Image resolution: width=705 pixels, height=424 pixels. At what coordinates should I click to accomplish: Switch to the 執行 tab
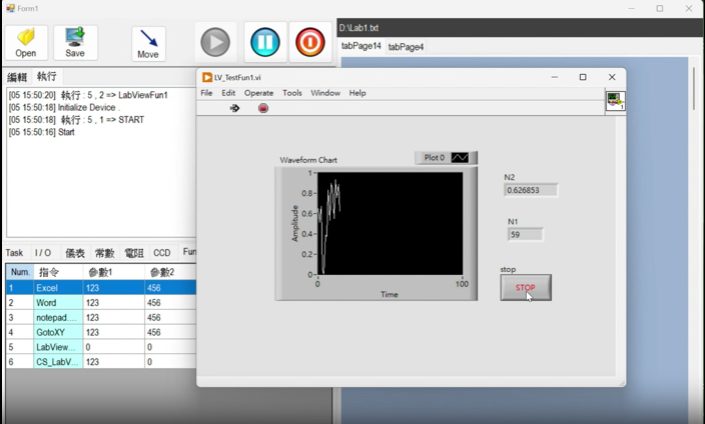click(x=47, y=76)
